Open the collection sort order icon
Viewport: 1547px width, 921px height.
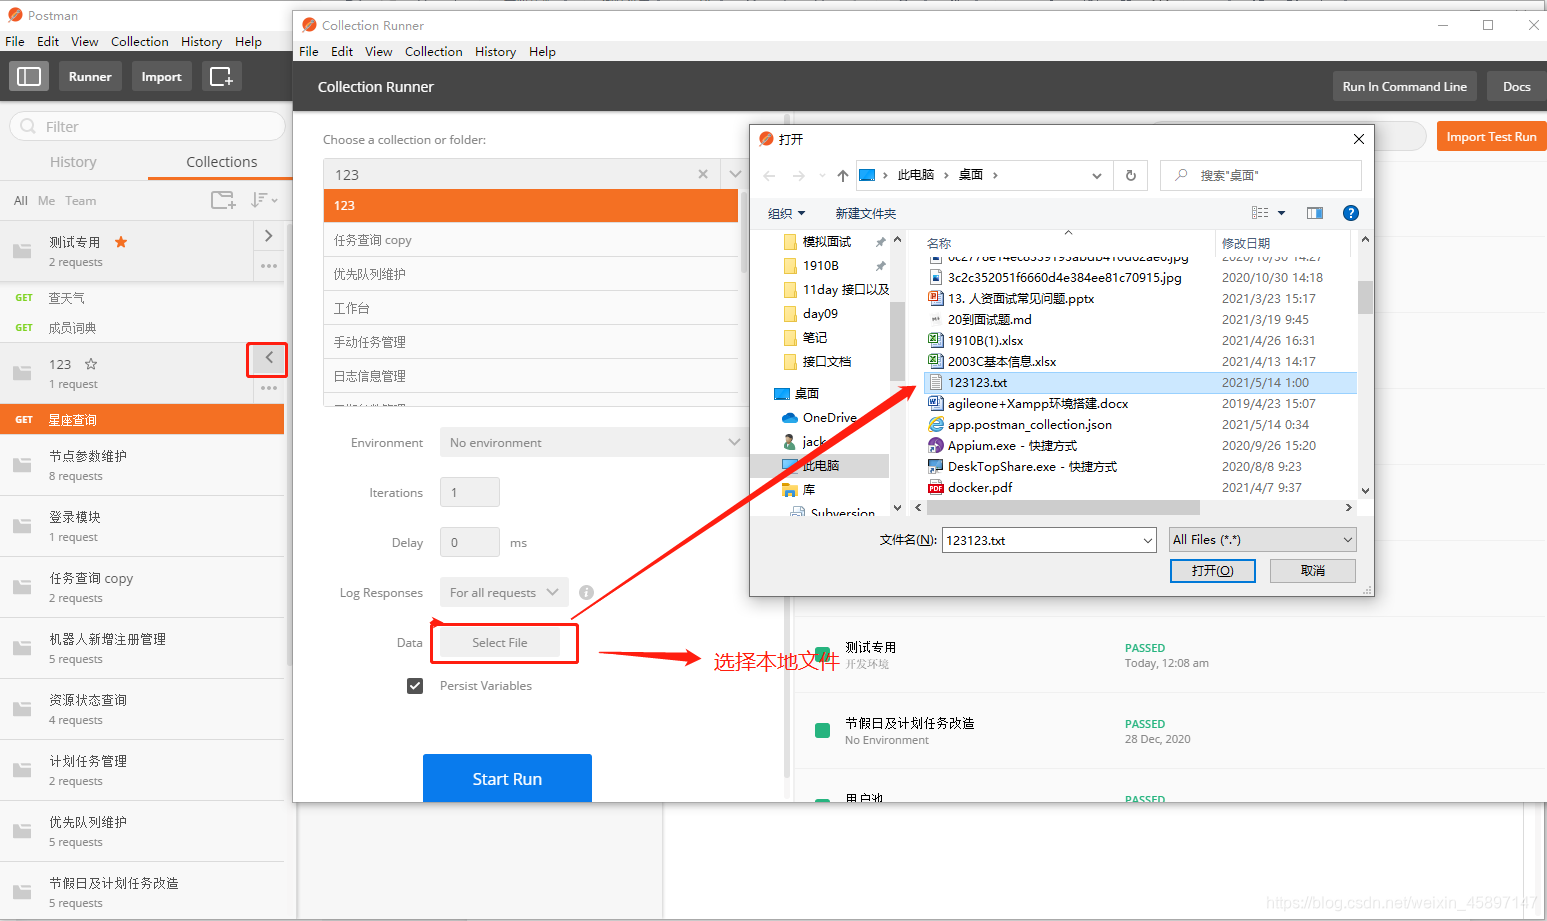click(263, 200)
